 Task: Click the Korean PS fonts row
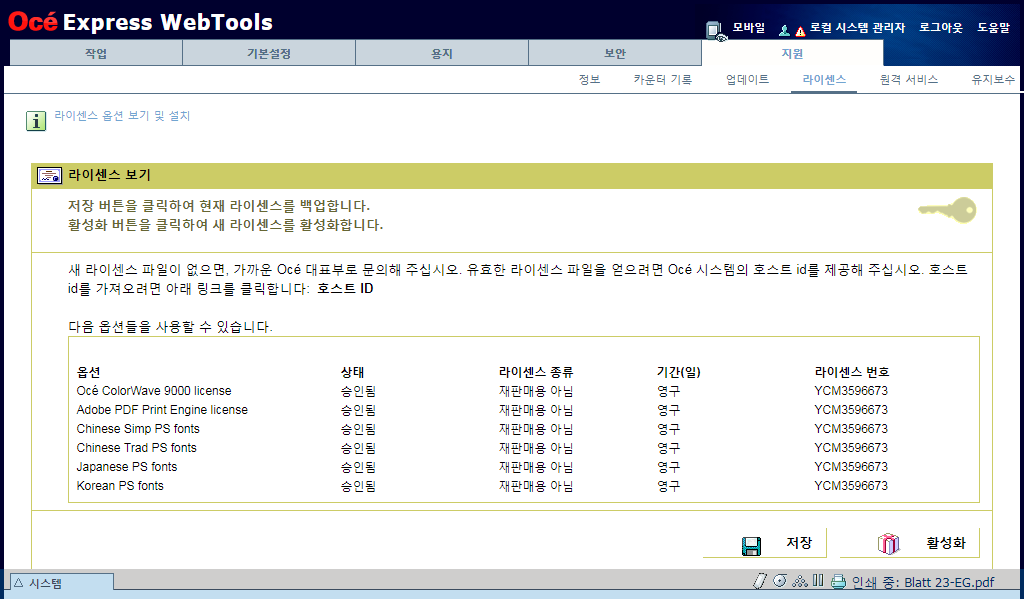tap(482, 485)
